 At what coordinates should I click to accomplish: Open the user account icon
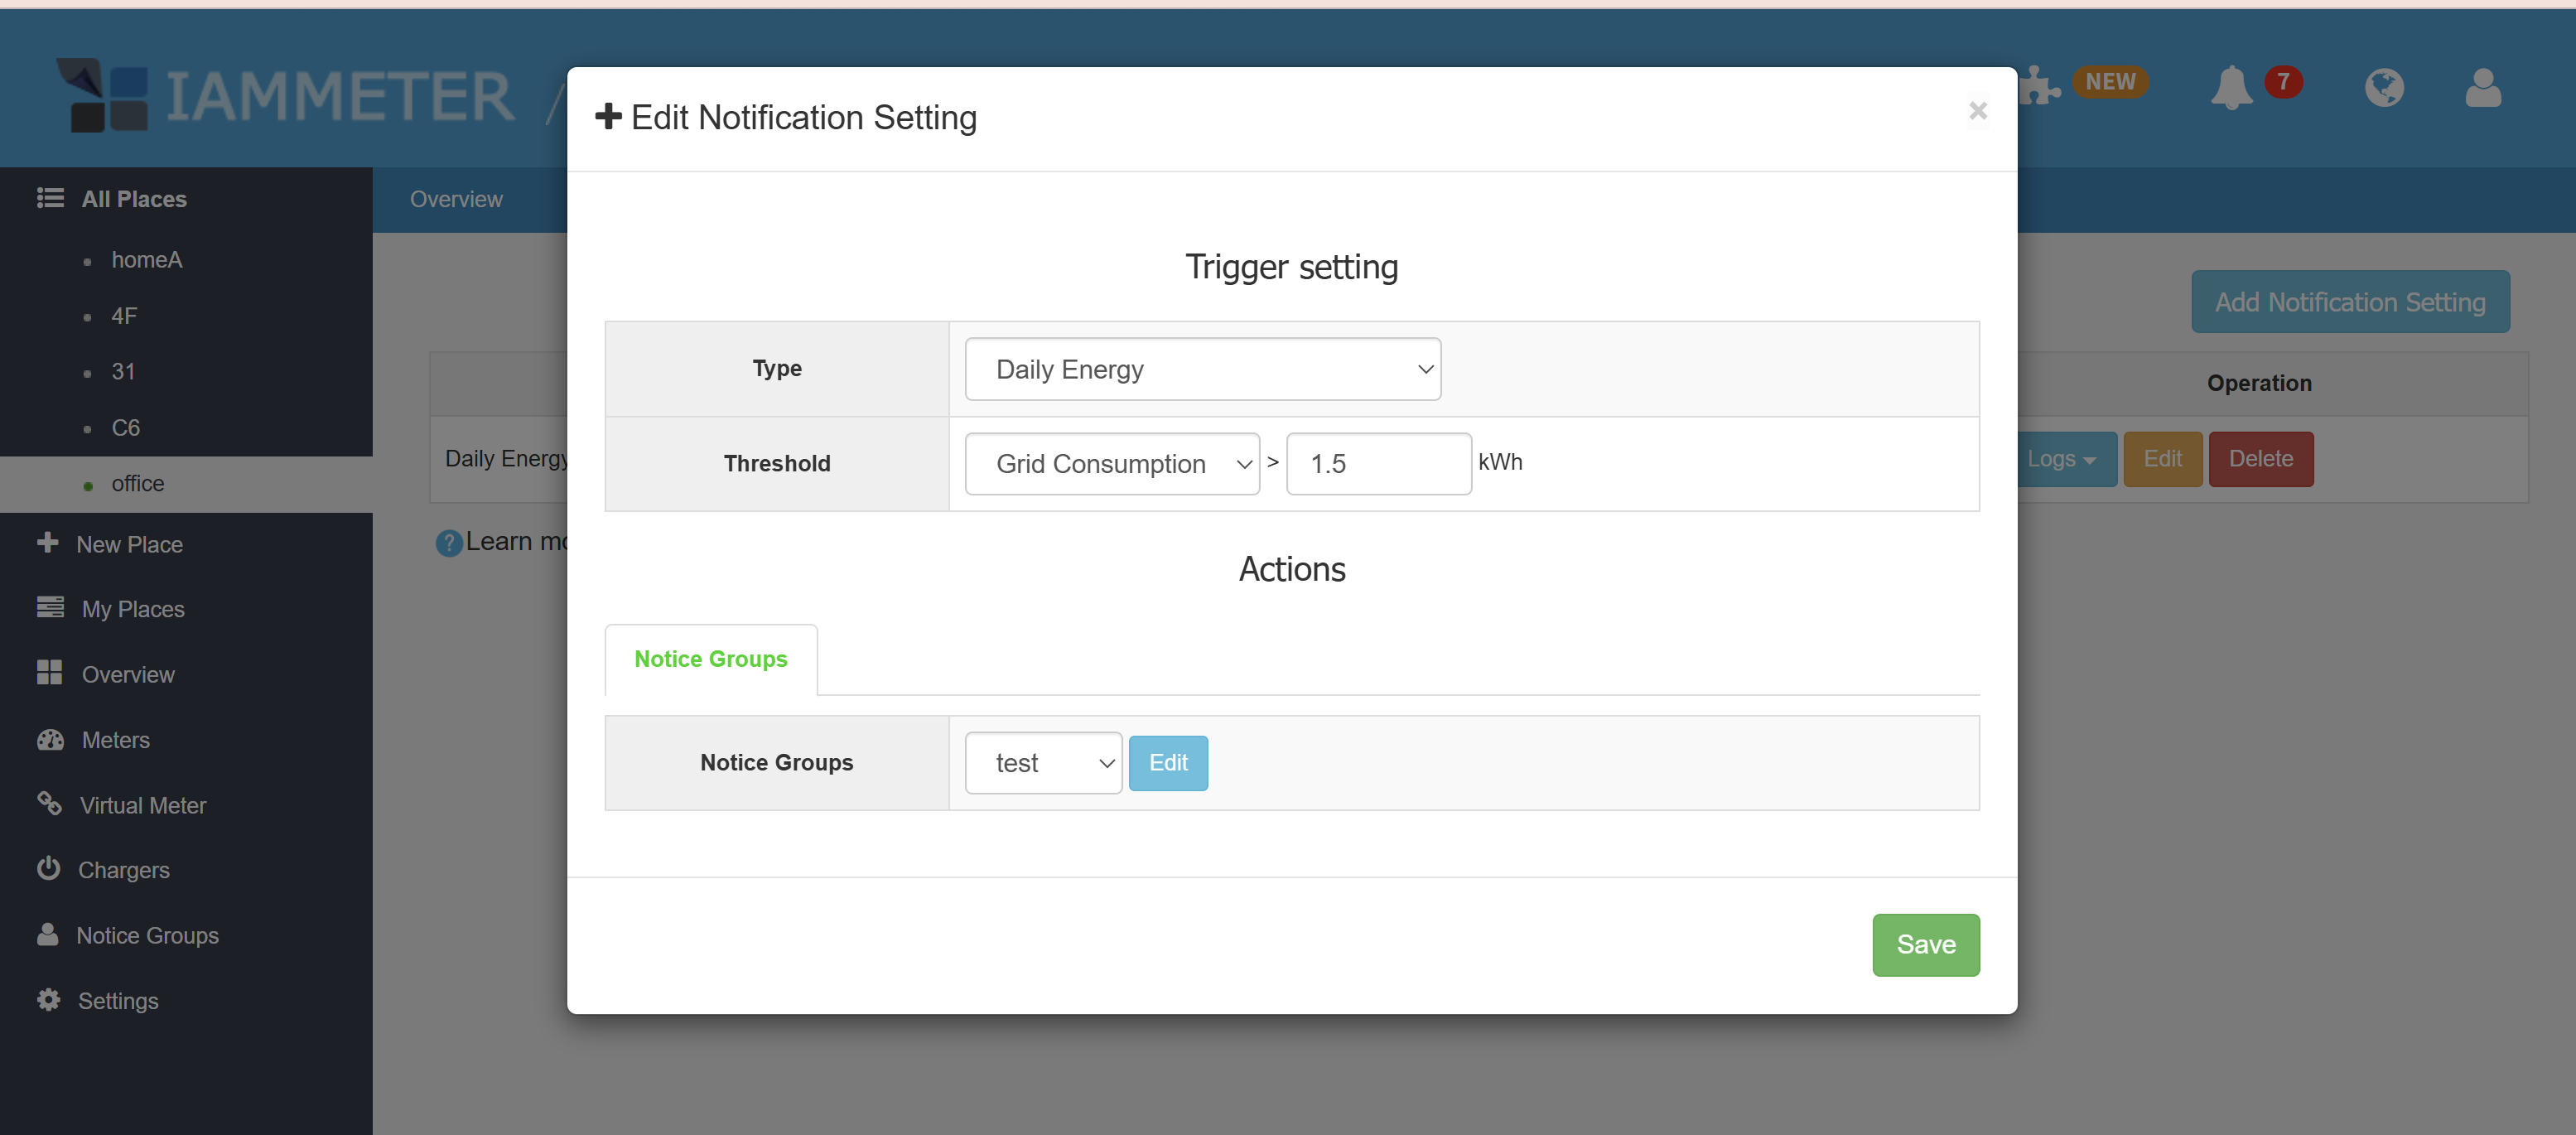(2483, 88)
